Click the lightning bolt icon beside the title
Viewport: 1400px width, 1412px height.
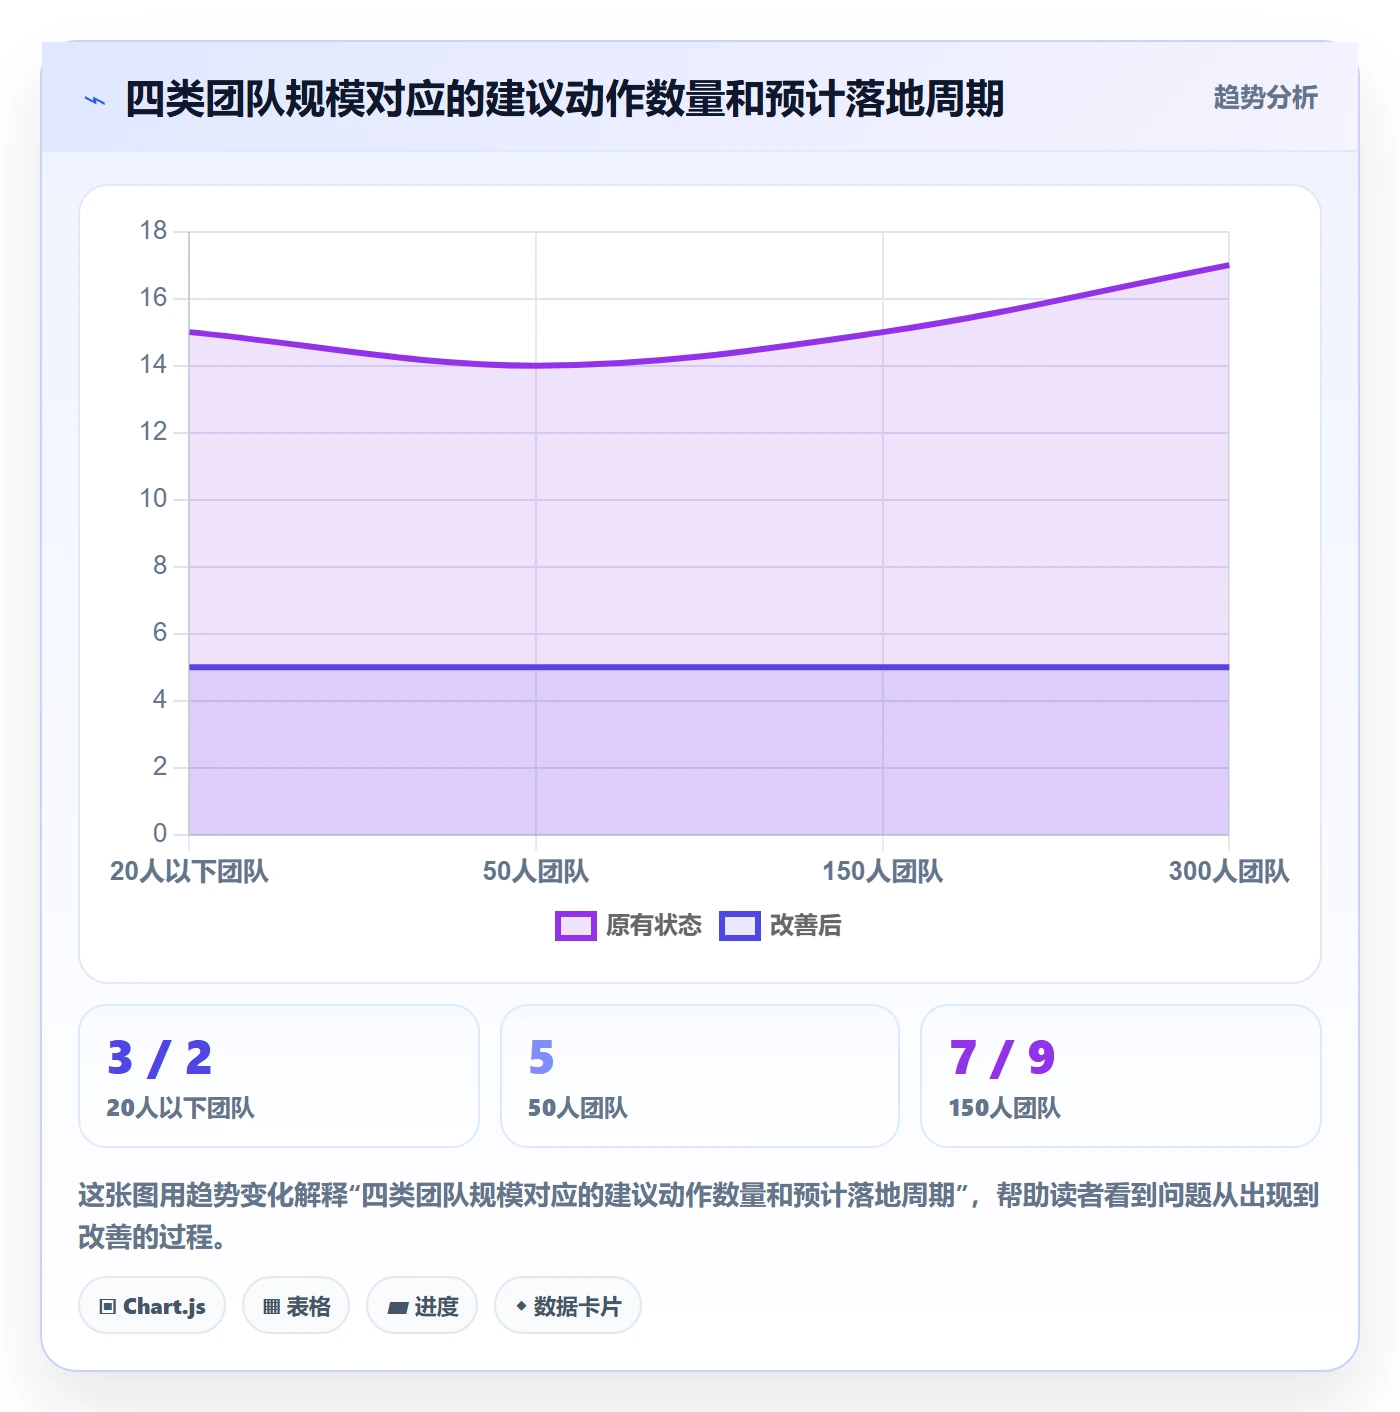[95, 100]
